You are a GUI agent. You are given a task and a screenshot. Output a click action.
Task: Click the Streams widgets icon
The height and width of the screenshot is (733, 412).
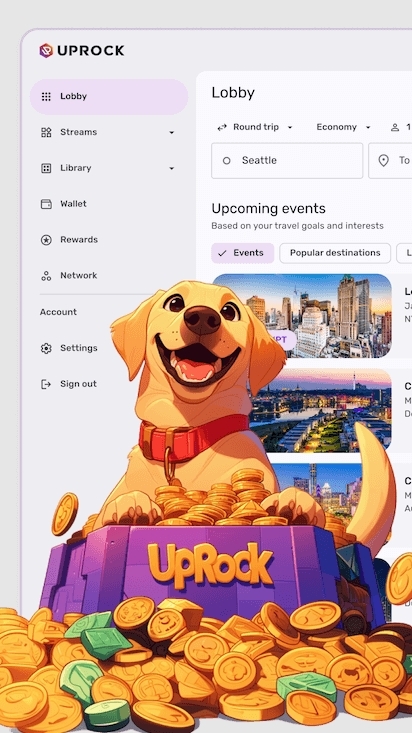(46, 132)
